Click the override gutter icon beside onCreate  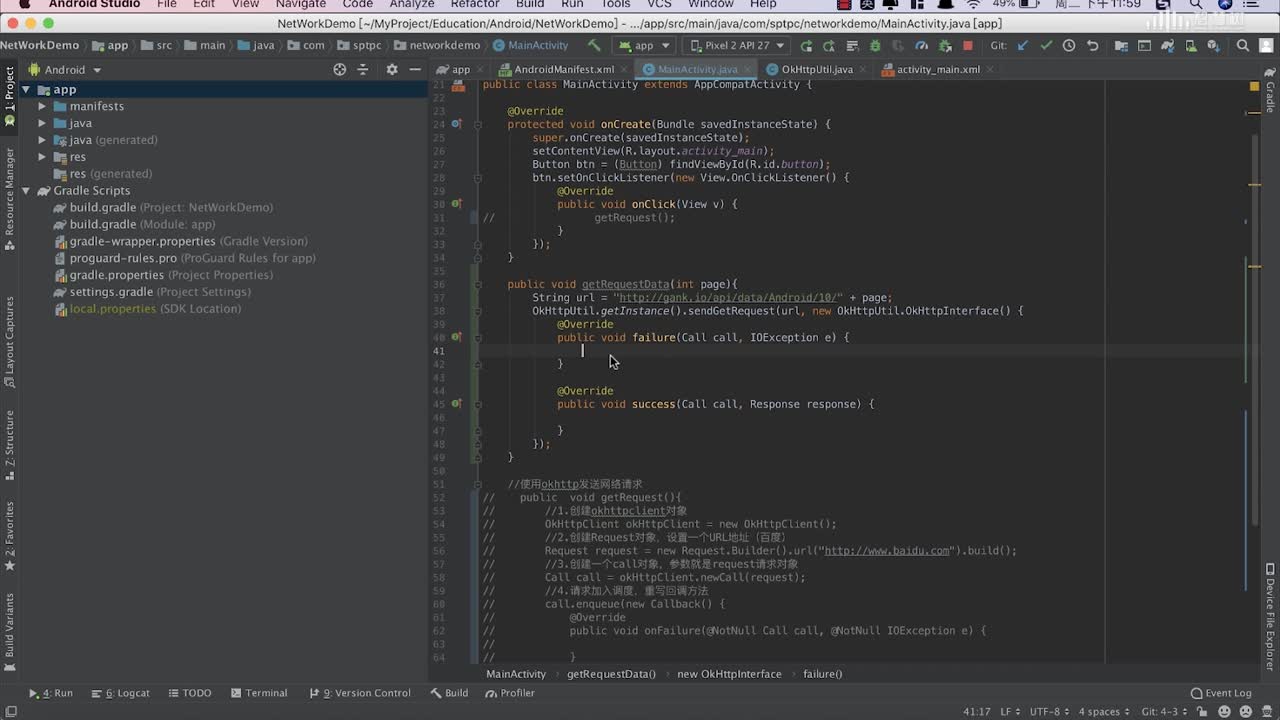(456, 124)
